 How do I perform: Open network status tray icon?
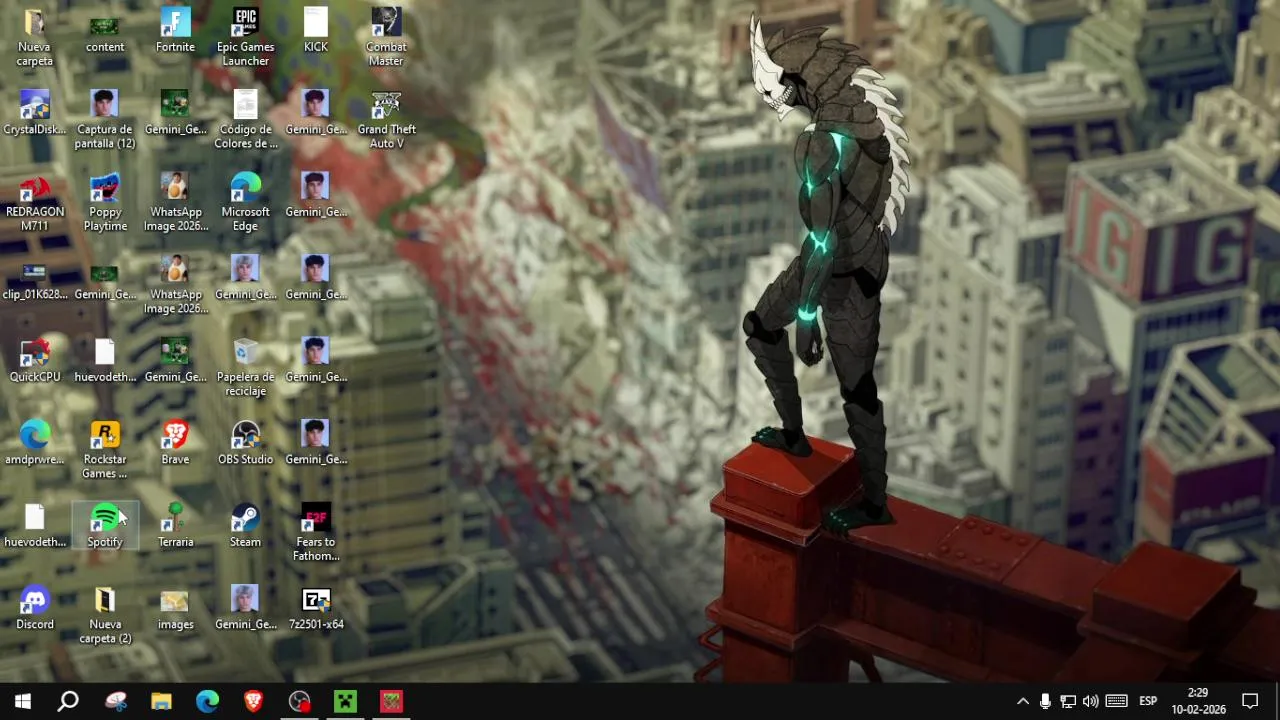[x=1068, y=701]
